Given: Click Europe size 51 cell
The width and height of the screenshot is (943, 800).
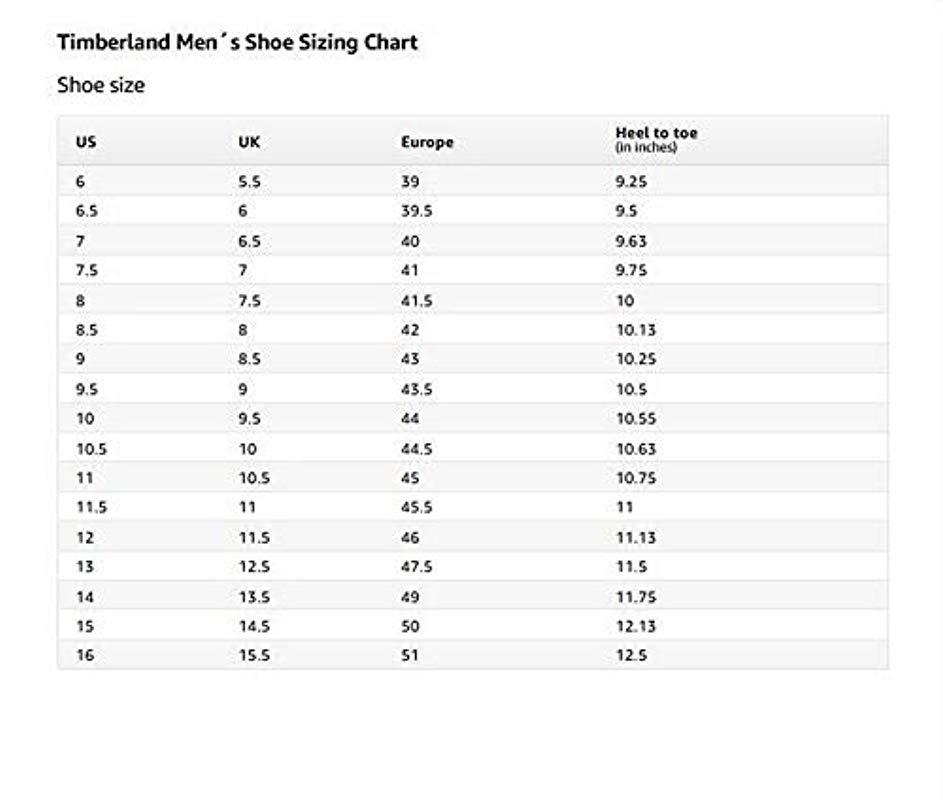Looking at the screenshot, I should (x=410, y=656).
